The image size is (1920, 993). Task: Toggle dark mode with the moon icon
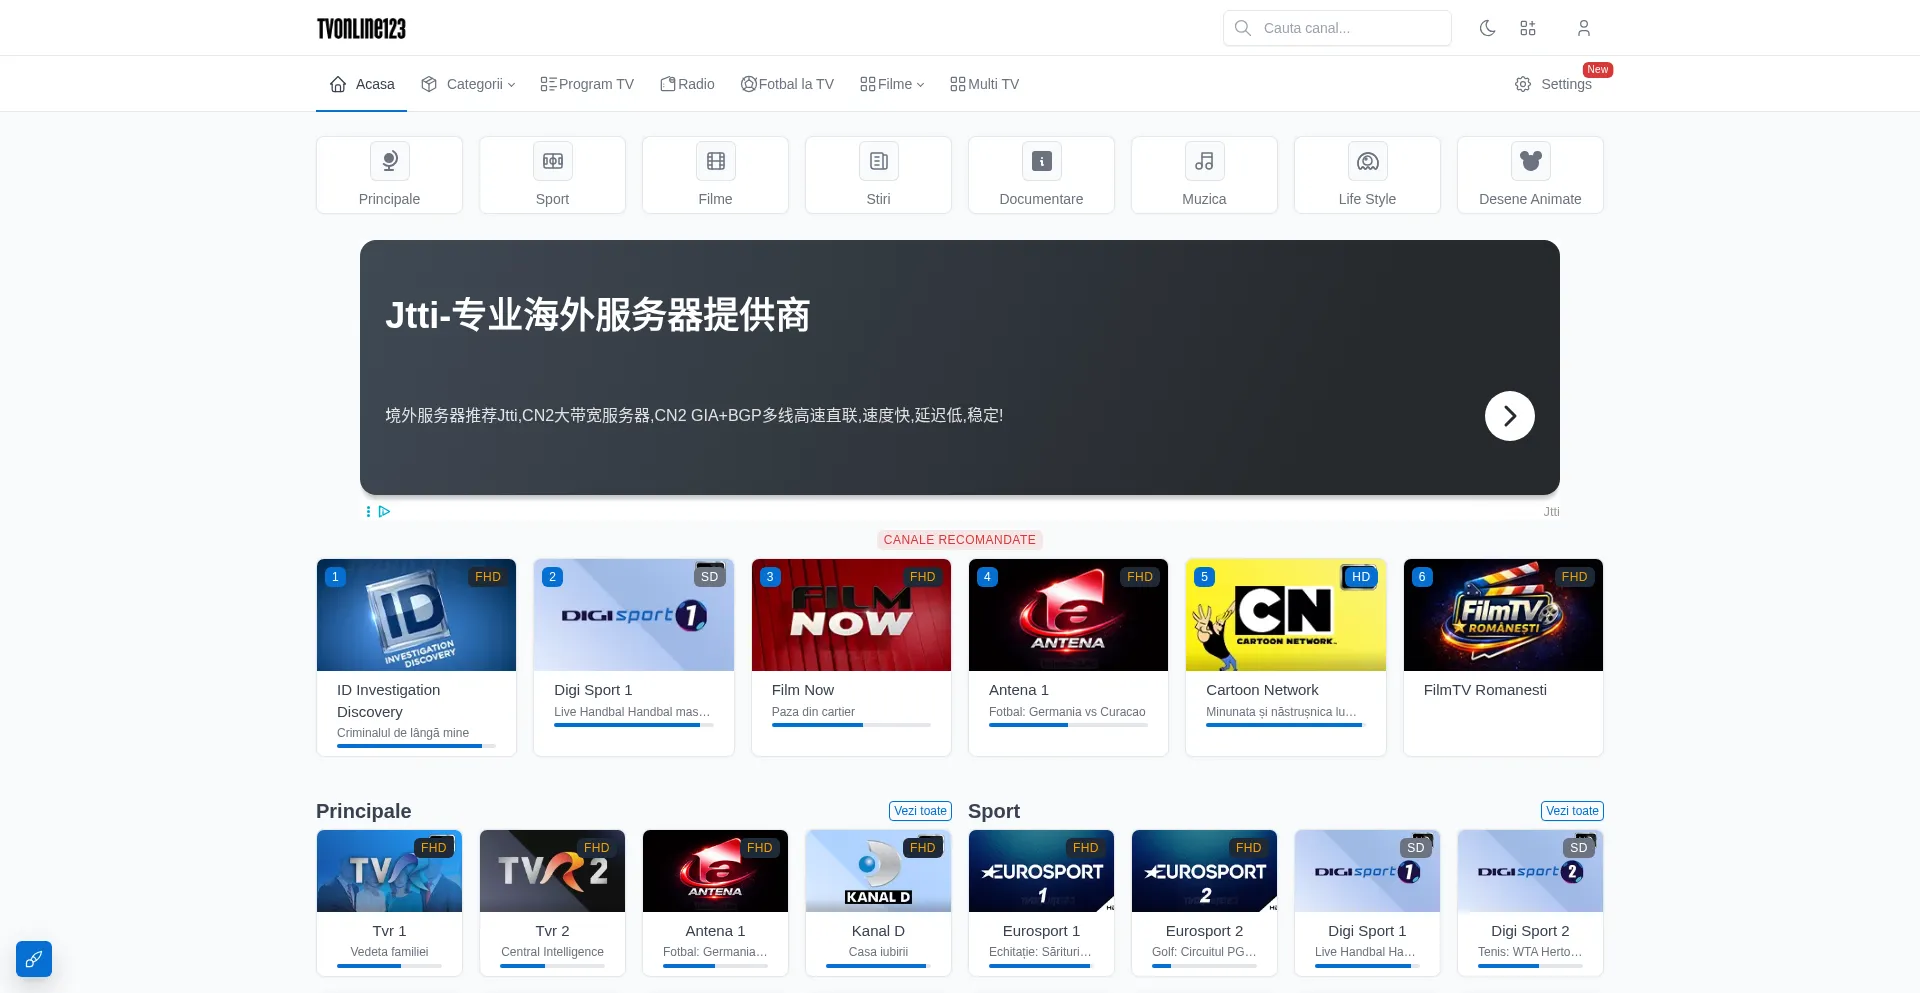tap(1487, 28)
